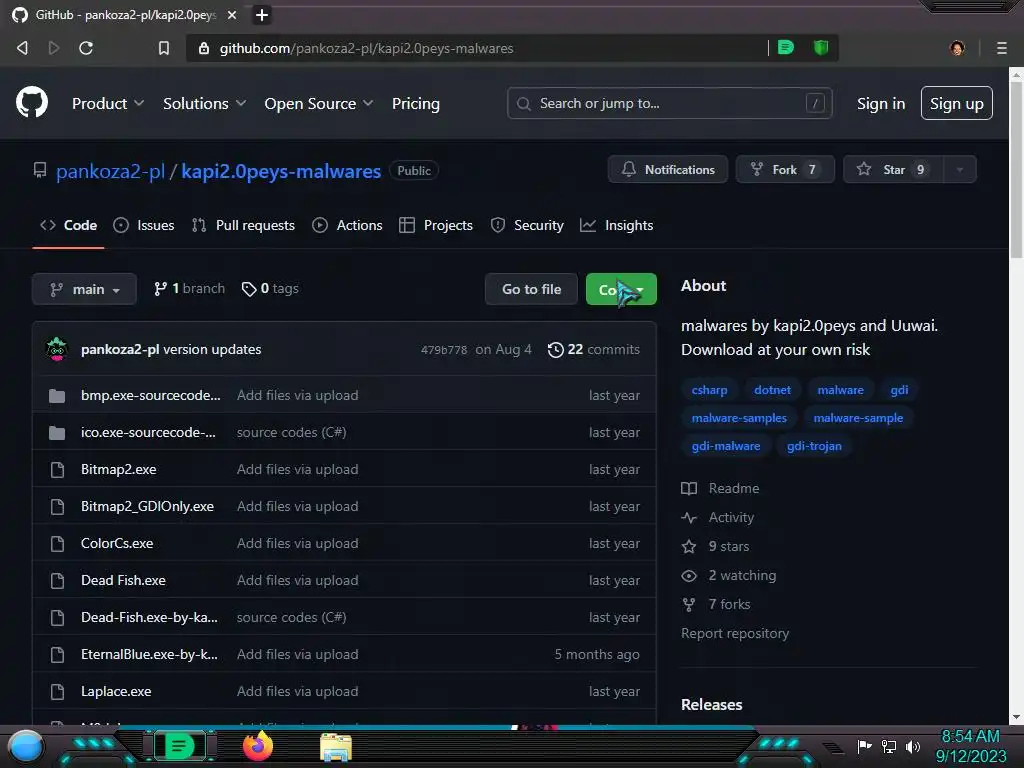1024x768 pixels.
Task: Click the Sign up button
Action: (x=956, y=103)
